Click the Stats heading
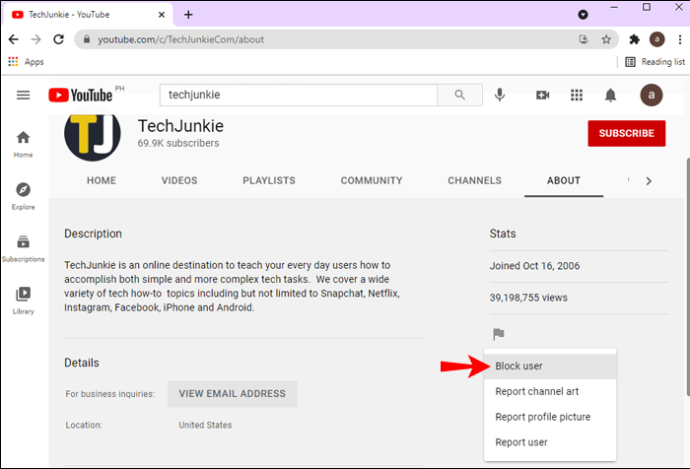The image size is (690, 469). point(503,234)
